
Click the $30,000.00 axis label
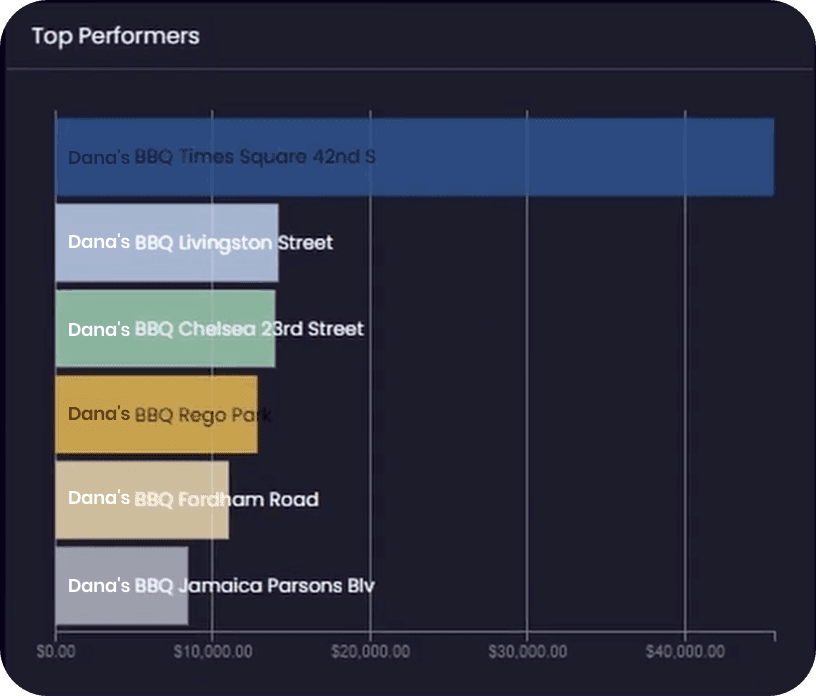coord(528,652)
